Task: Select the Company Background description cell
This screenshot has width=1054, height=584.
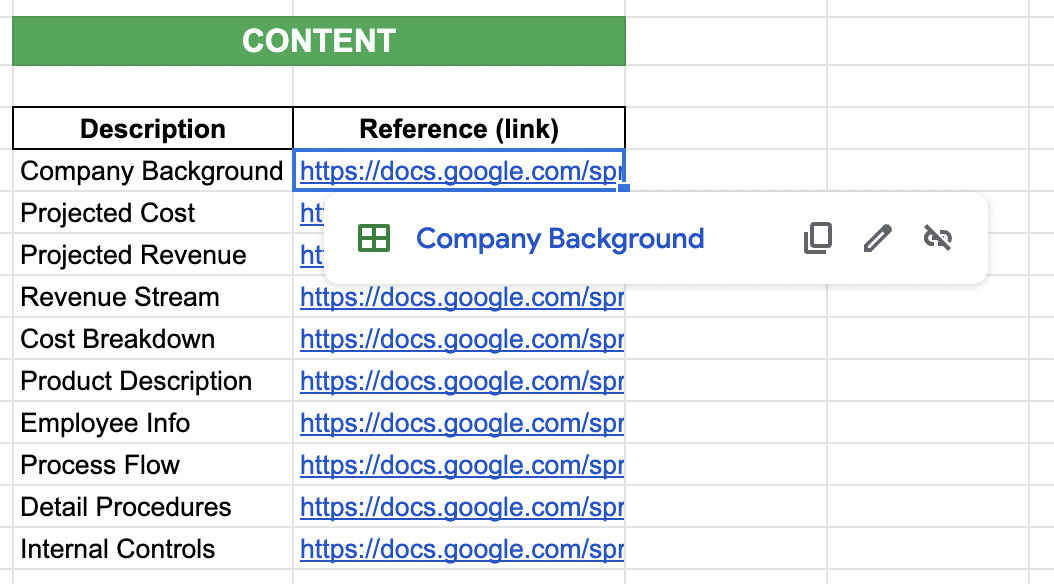Action: click(151, 171)
